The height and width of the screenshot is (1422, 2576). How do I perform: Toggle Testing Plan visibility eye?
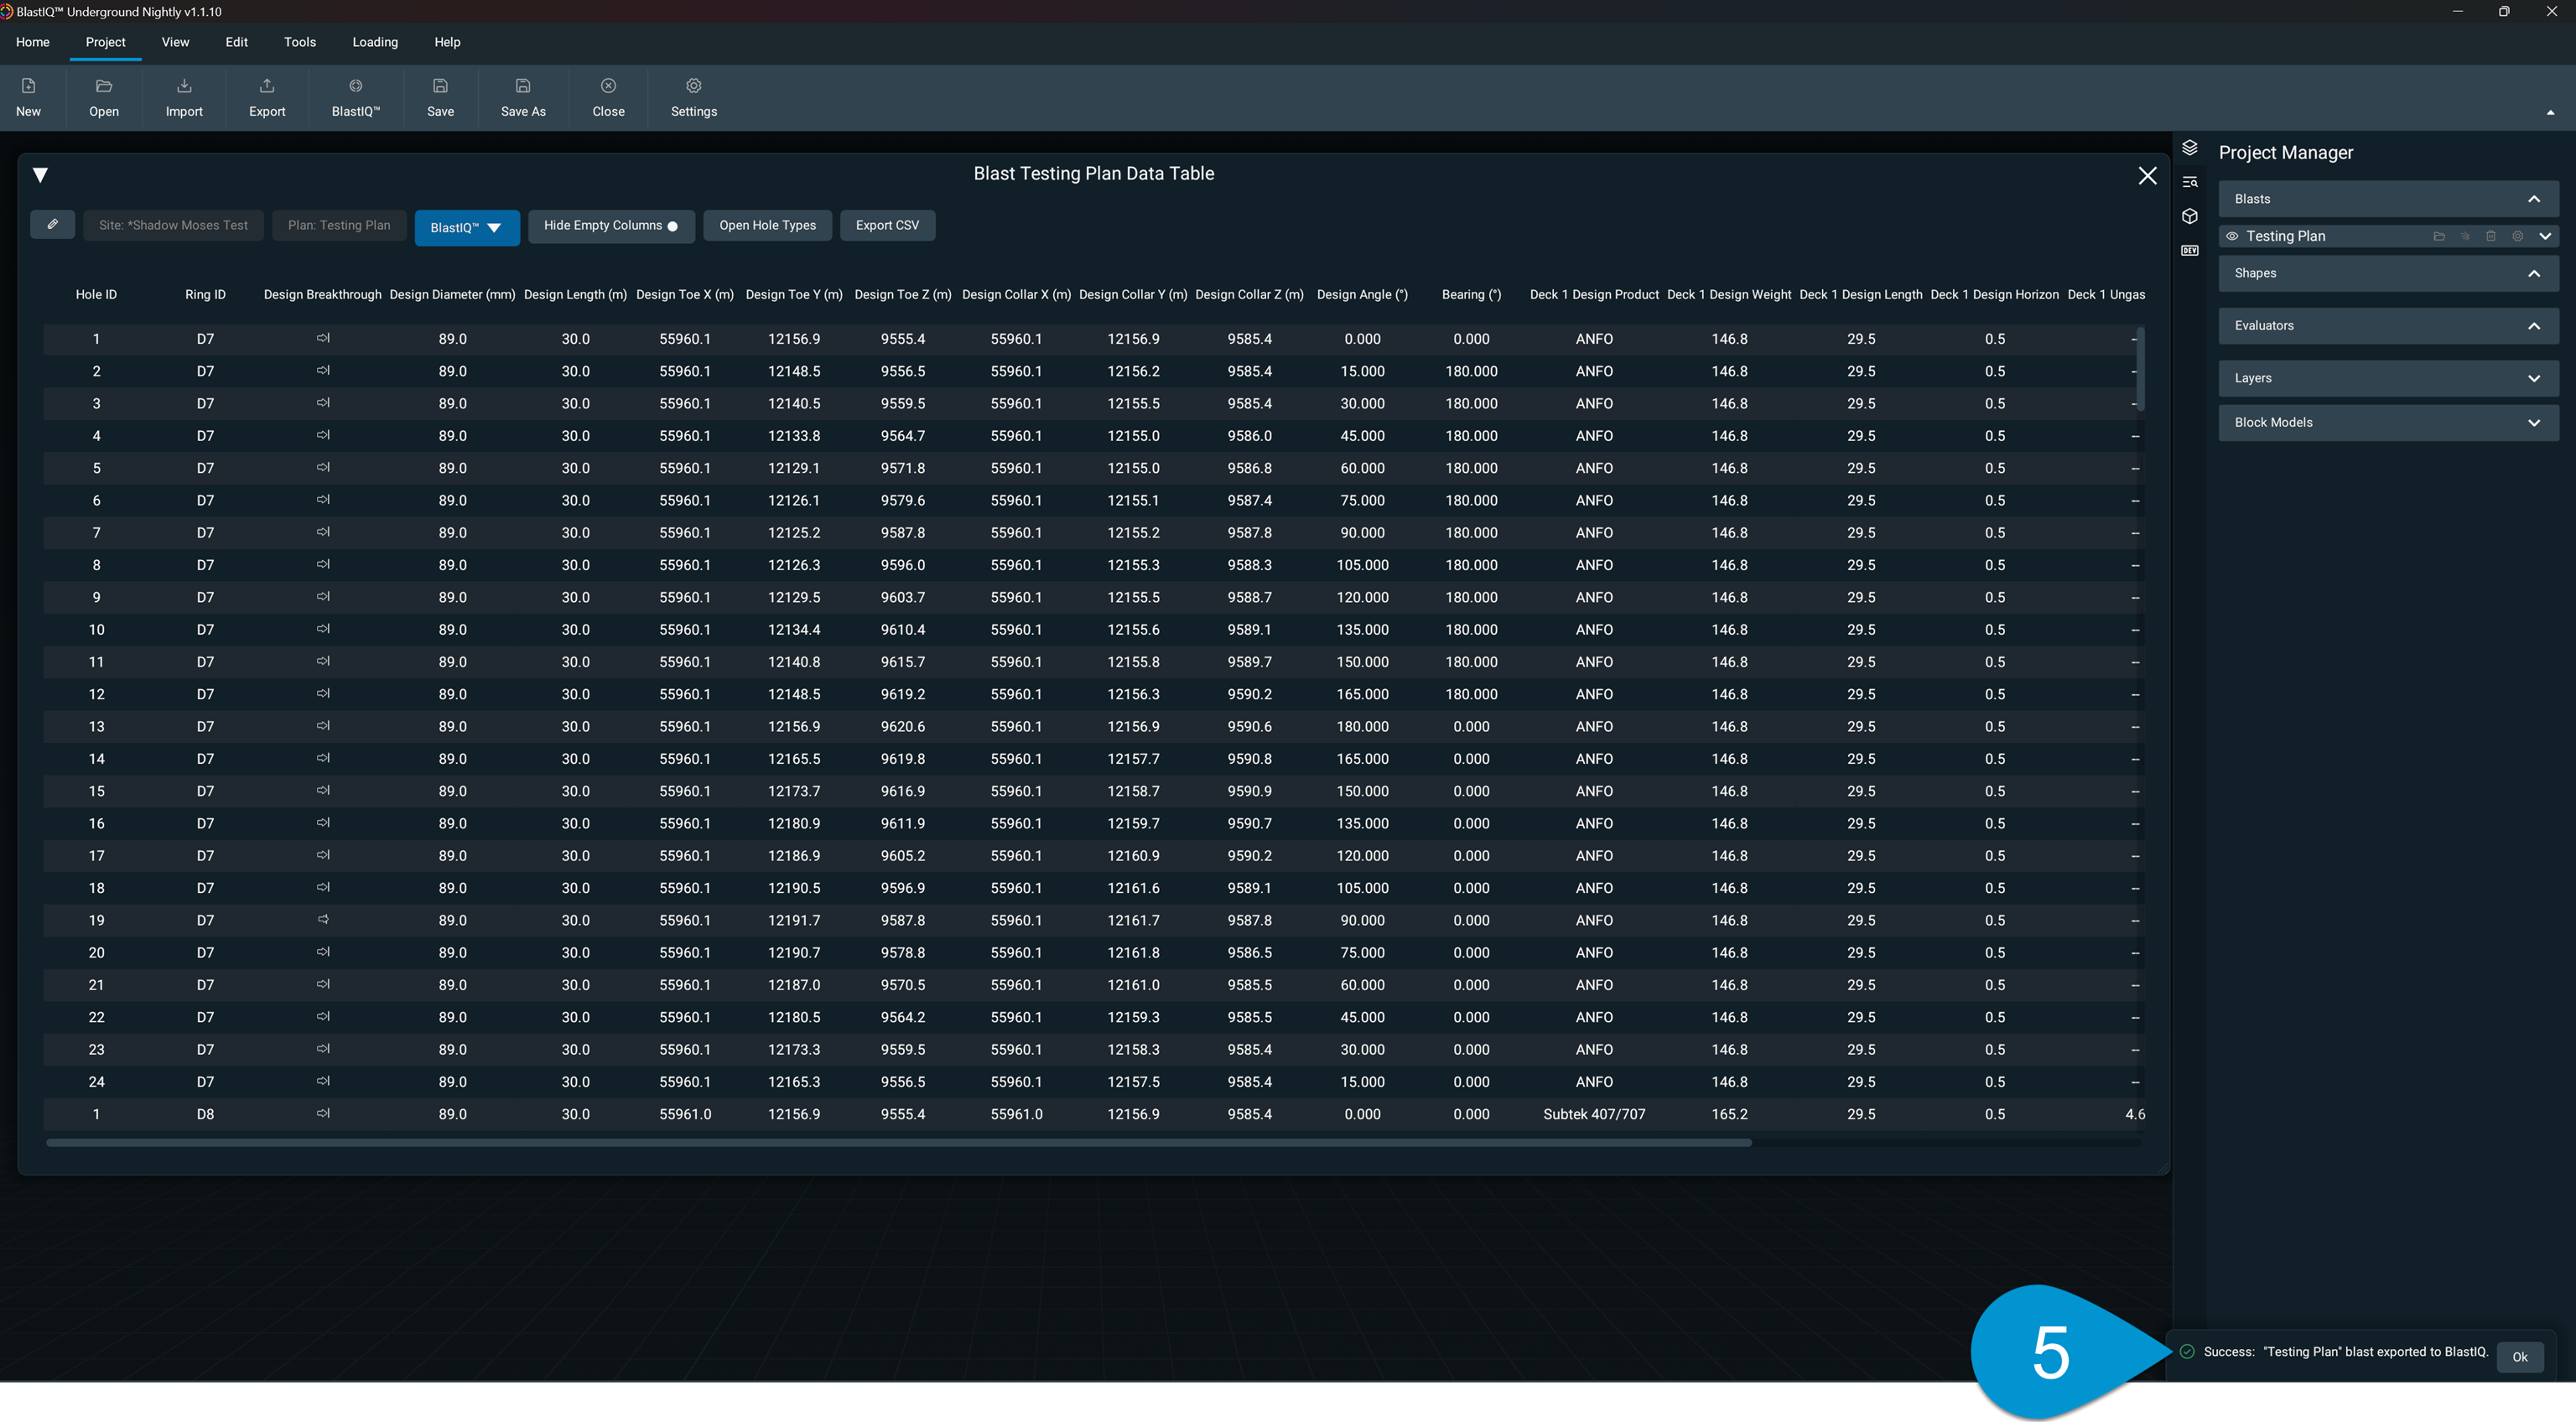click(x=2231, y=236)
